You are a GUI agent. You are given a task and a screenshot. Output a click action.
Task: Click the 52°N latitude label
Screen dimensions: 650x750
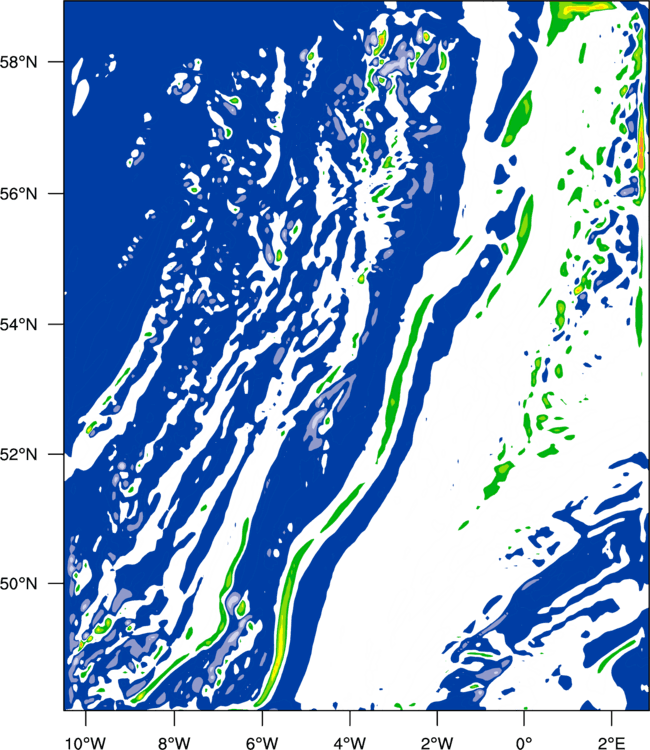point(19,454)
